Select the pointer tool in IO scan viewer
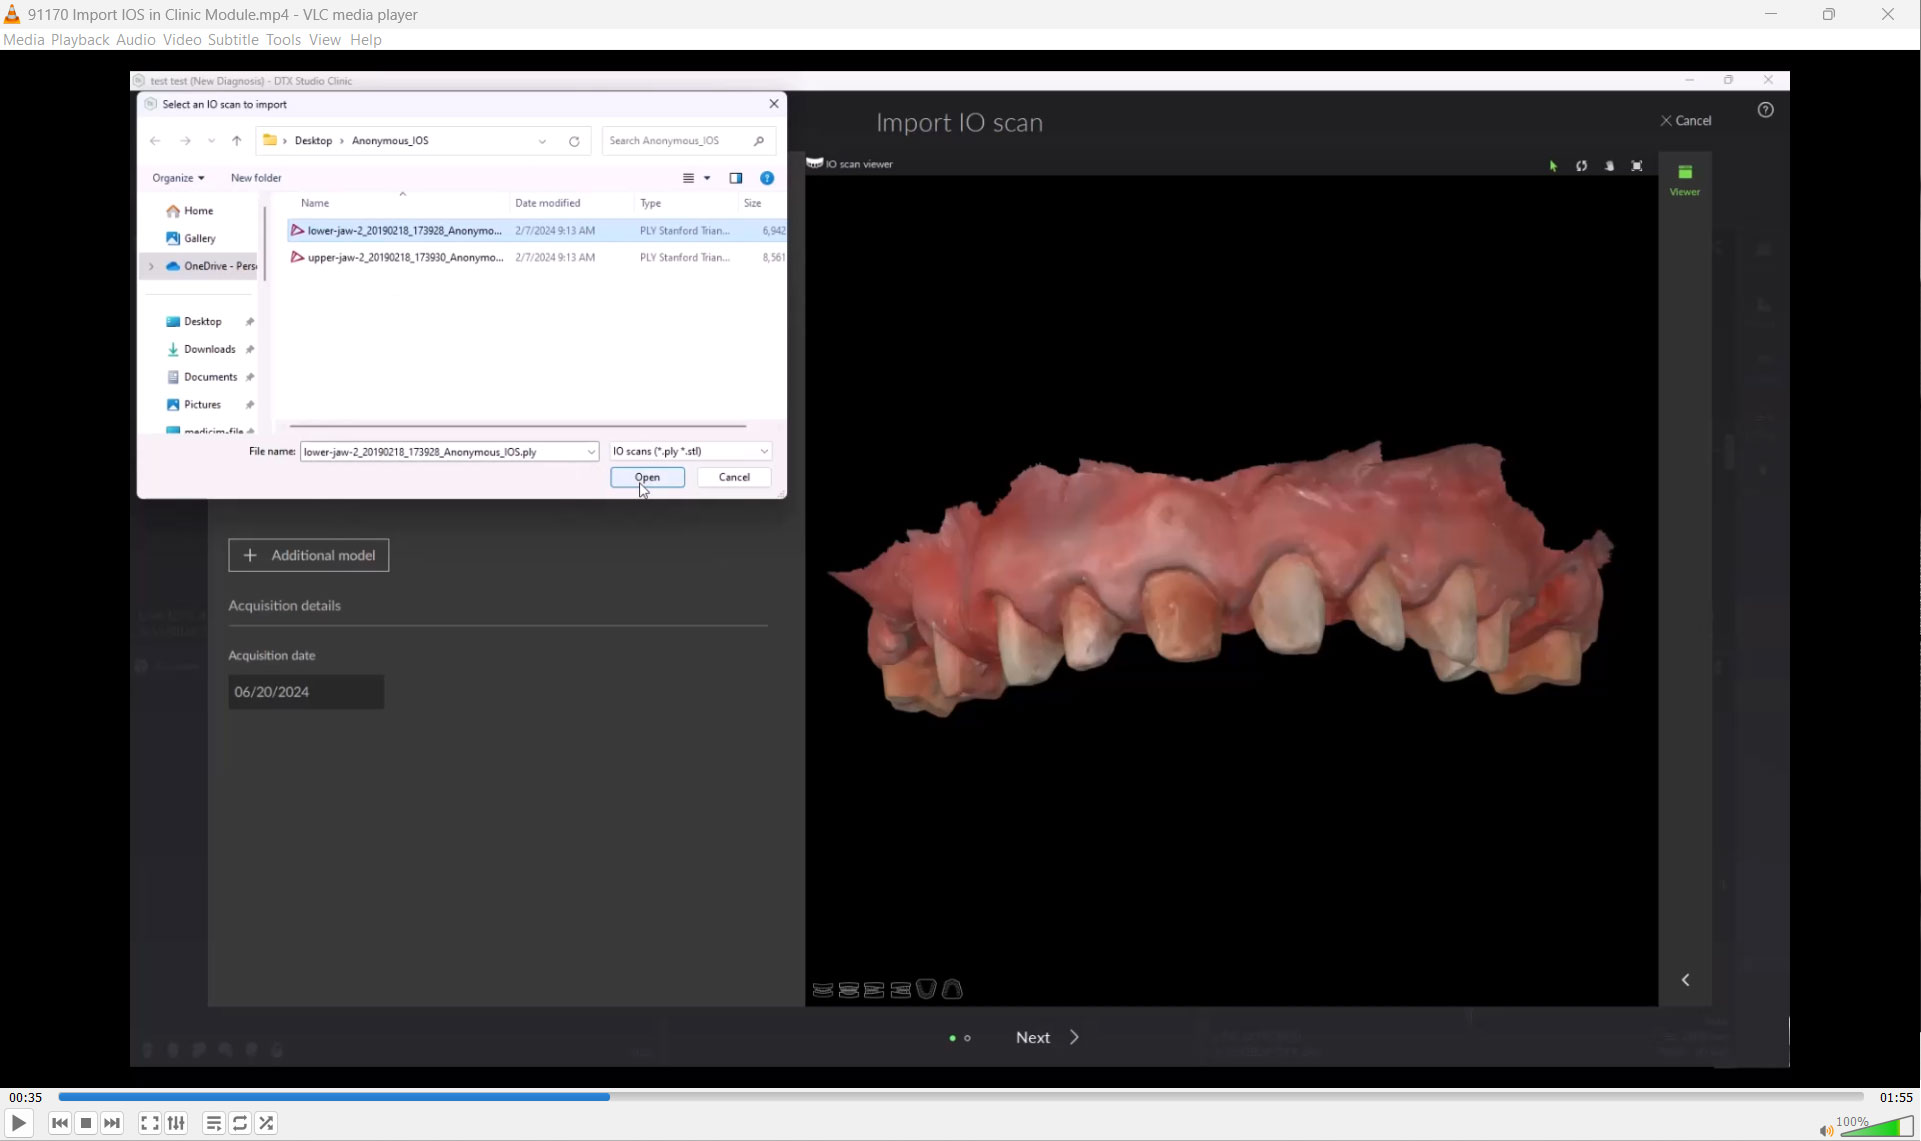 tap(1553, 166)
